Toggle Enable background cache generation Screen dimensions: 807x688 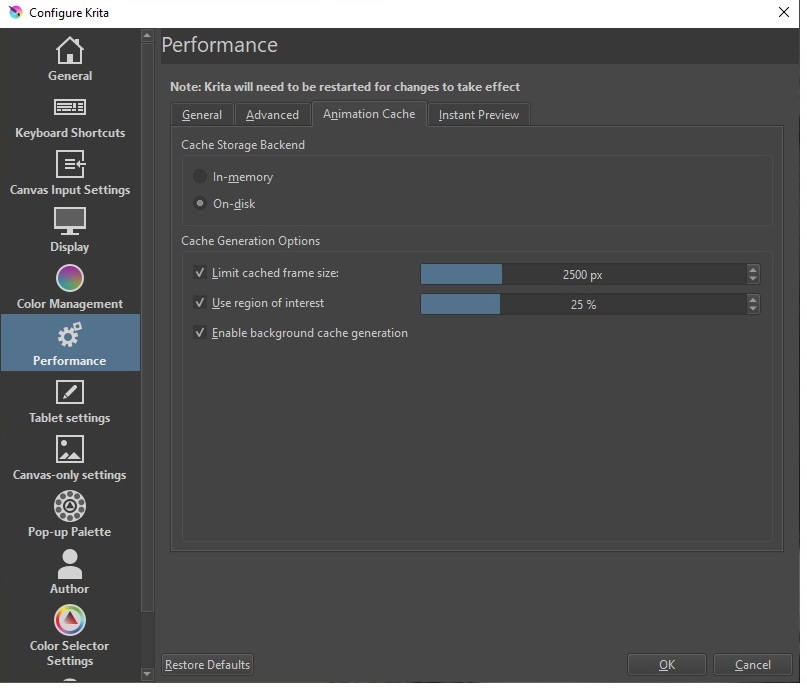click(200, 333)
